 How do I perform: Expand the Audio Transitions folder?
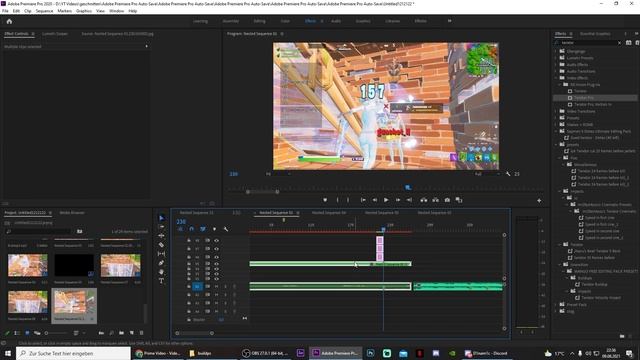[556, 71]
